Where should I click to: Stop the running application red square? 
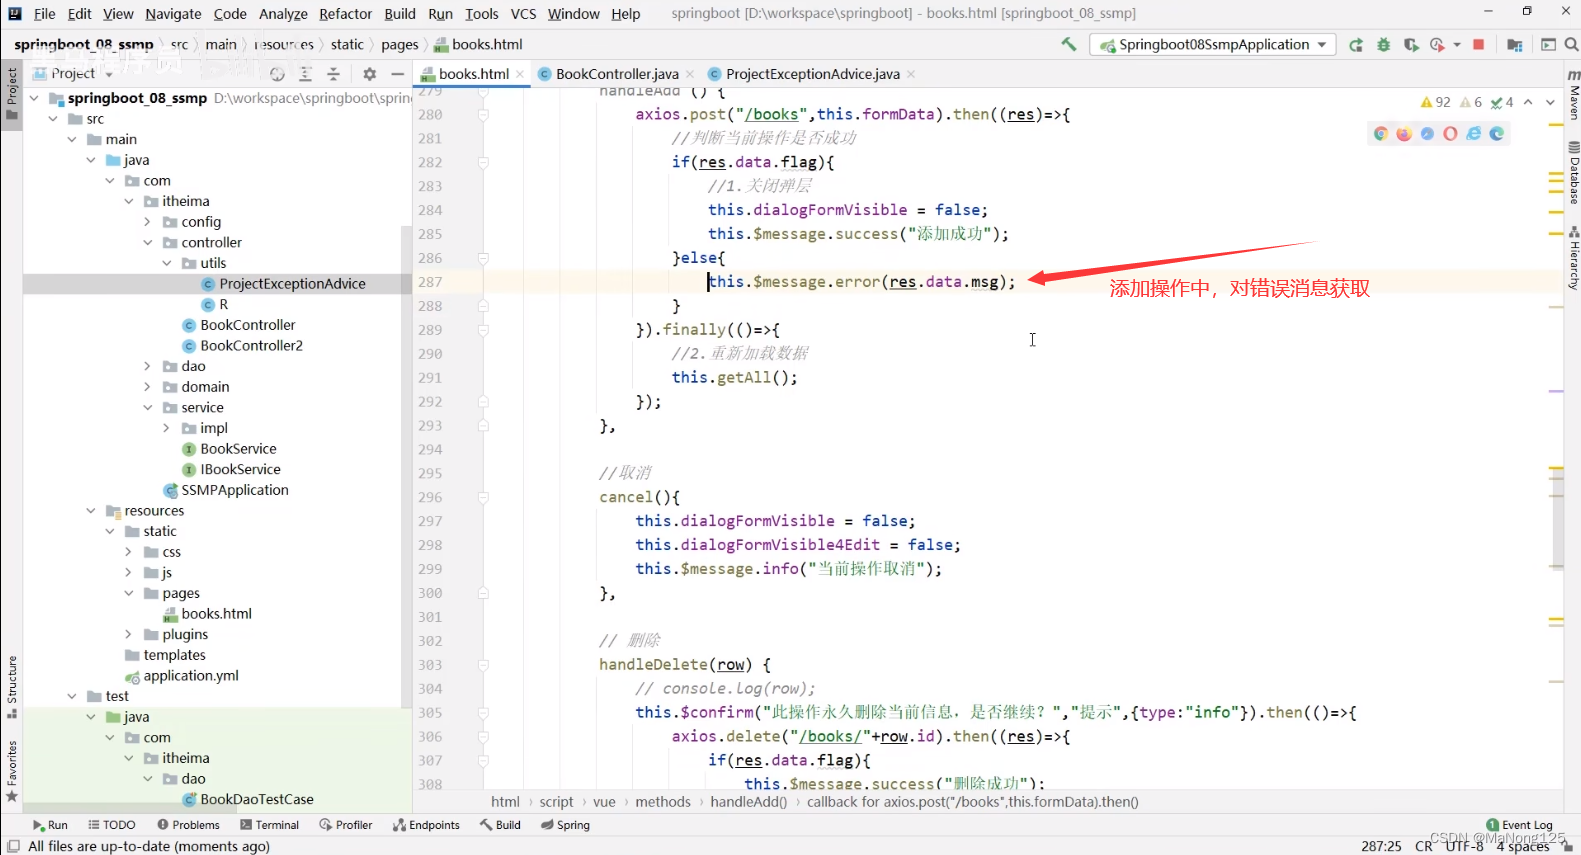pyautogui.click(x=1479, y=45)
